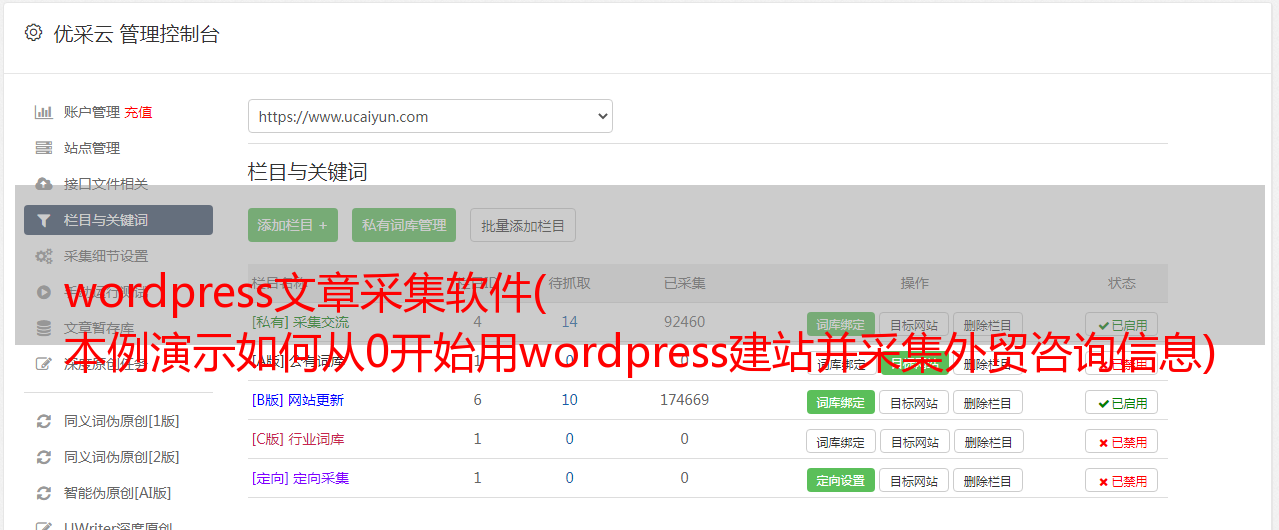Click the server icon for 站点管理

pyautogui.click(x=43, y=148)
